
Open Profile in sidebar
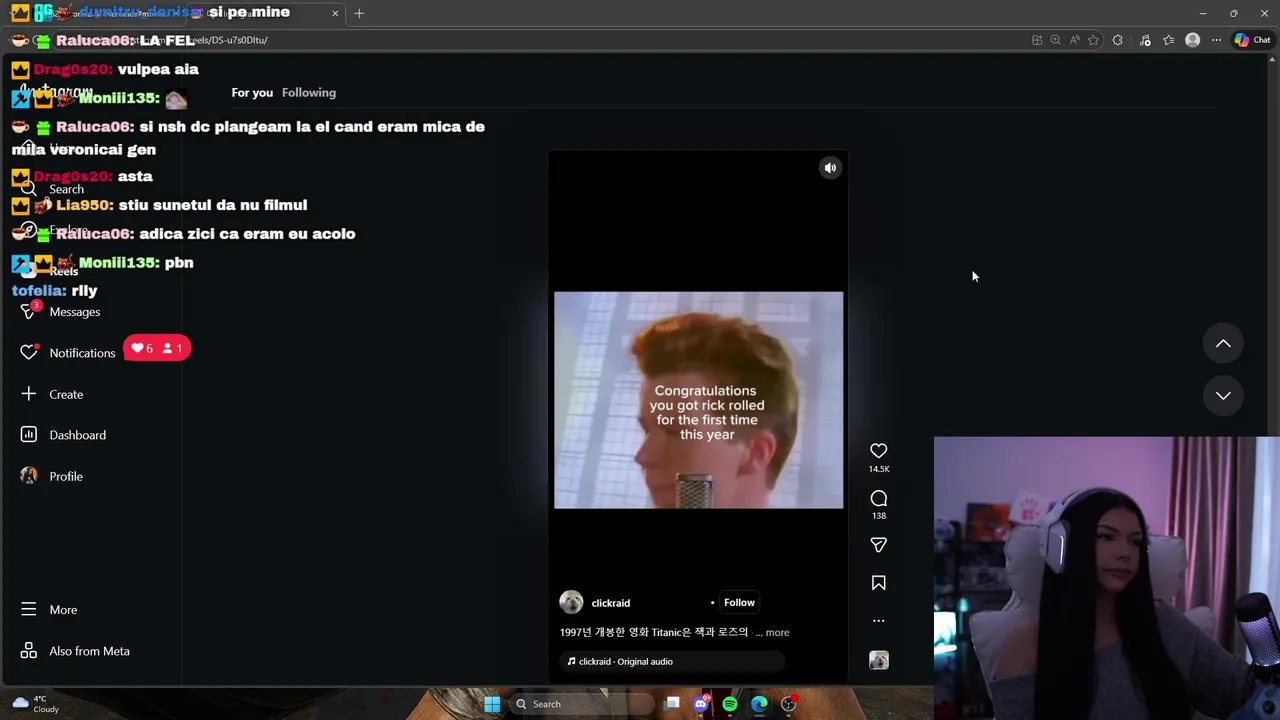(66, 476)
